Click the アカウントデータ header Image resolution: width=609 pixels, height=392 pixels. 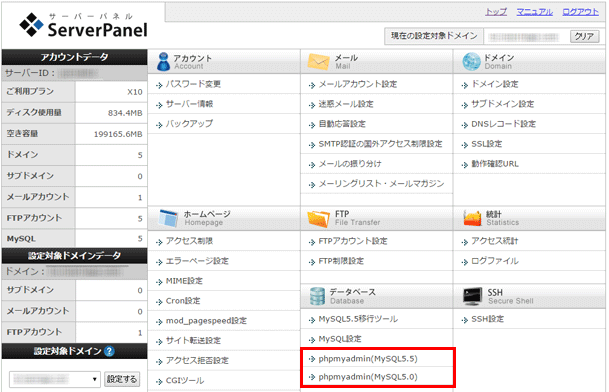click(74, 57)
